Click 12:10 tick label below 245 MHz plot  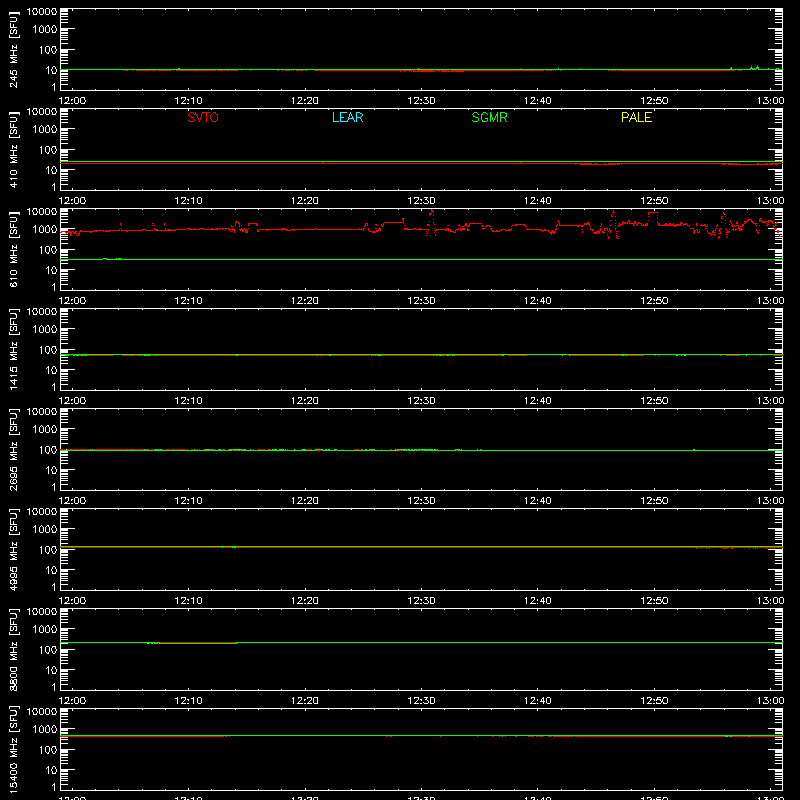(x=188, y=101)
